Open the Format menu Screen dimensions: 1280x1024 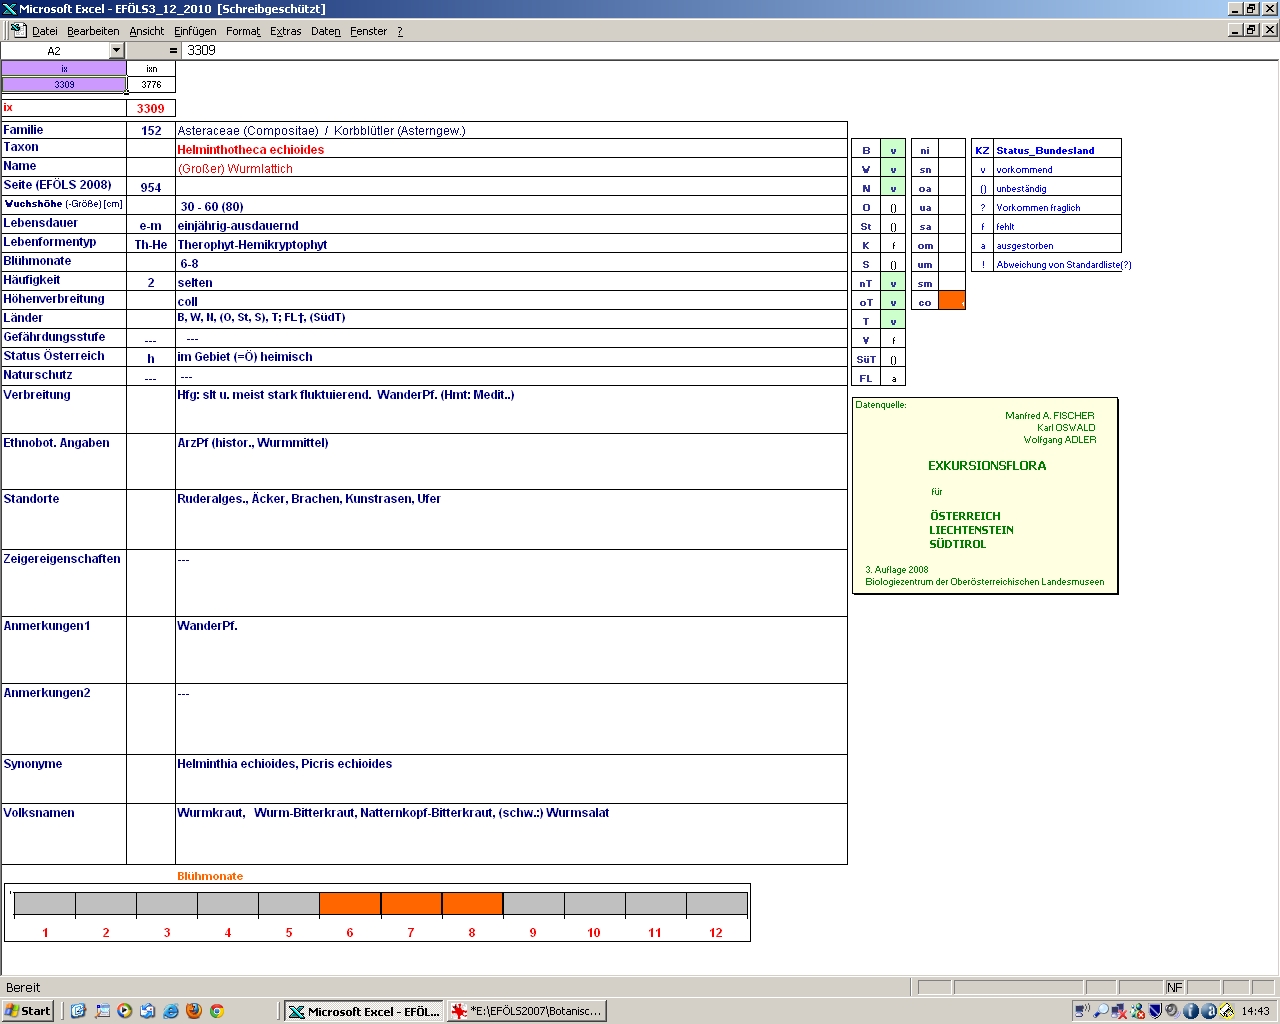click(243, 31)
